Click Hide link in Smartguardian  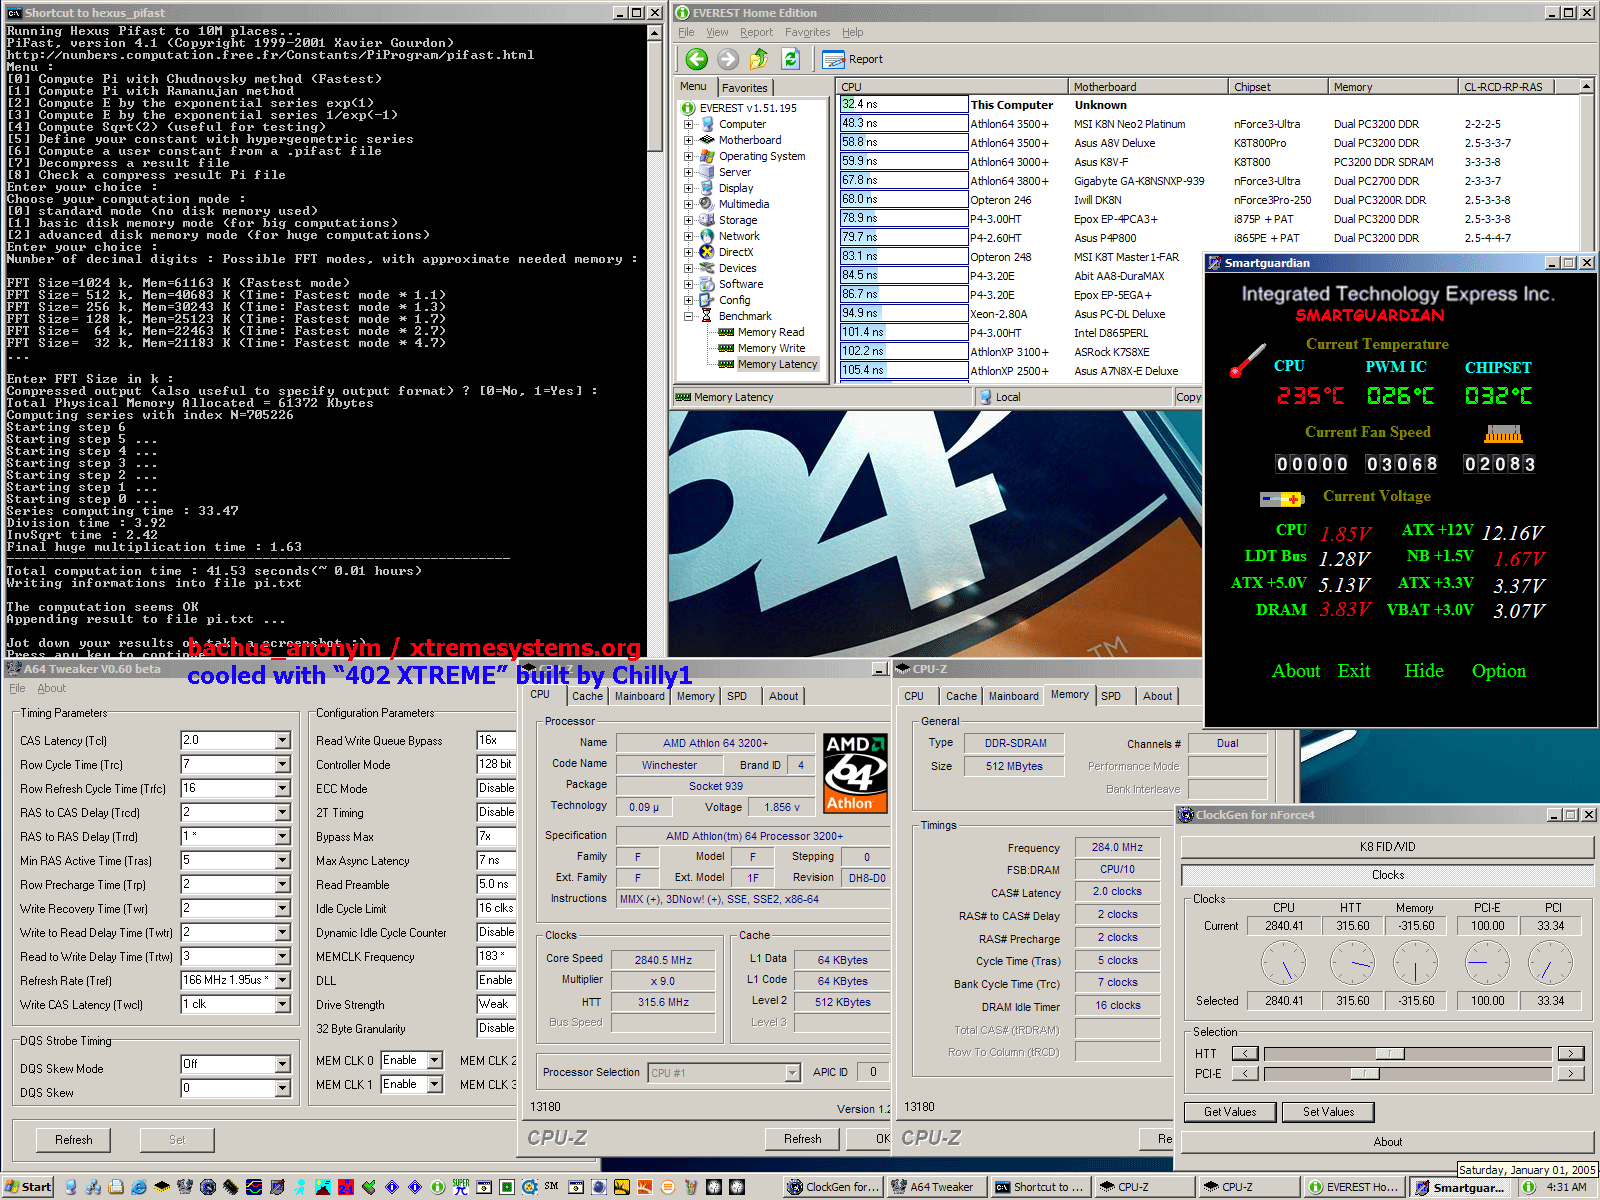(x=1423, y=671)
